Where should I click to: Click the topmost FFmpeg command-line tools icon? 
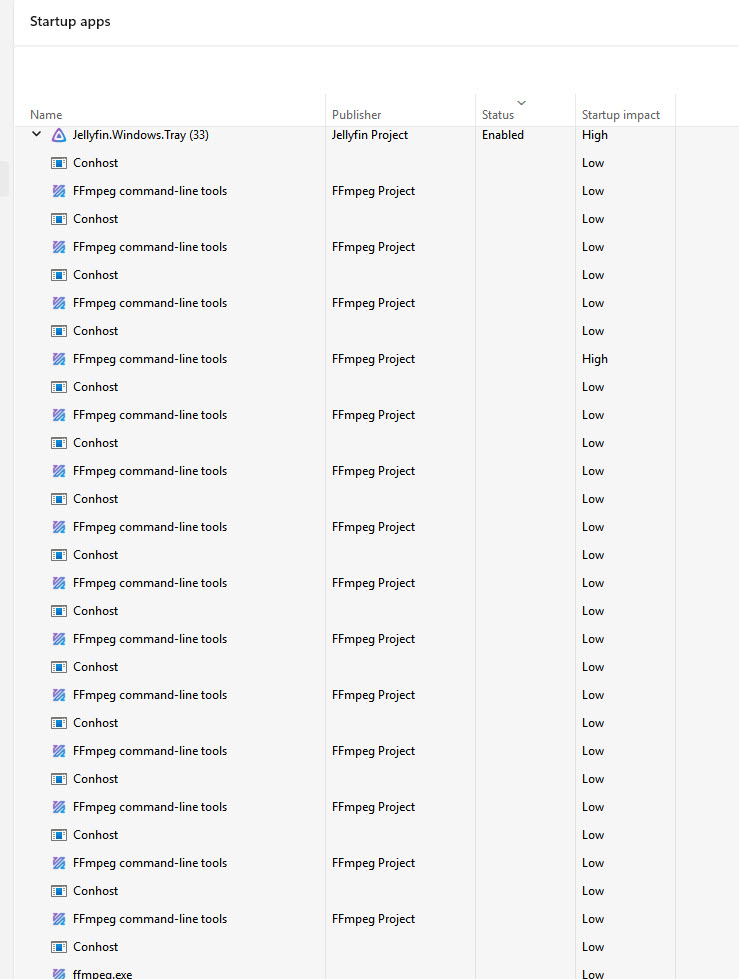coord(59,191)
